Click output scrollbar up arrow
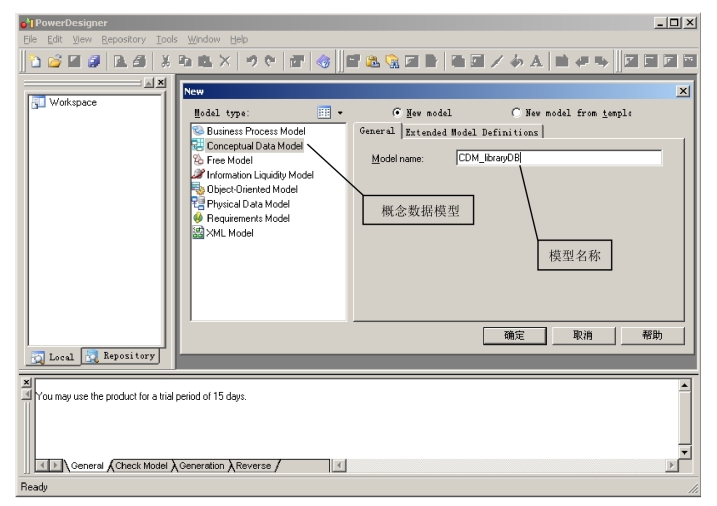 point(684,385)
